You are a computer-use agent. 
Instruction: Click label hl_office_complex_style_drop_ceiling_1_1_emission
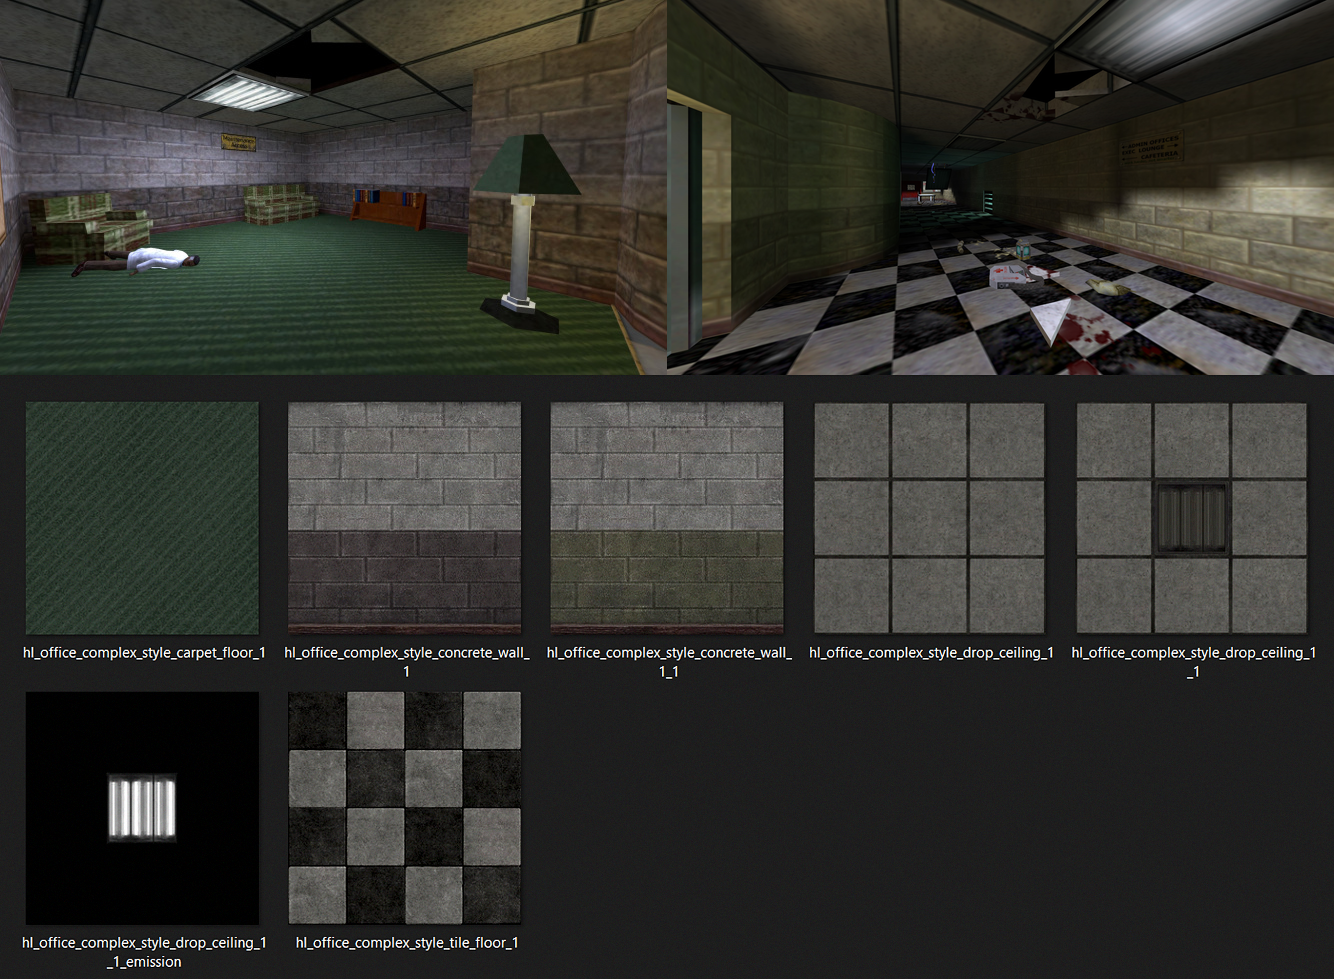pos(144,952)
